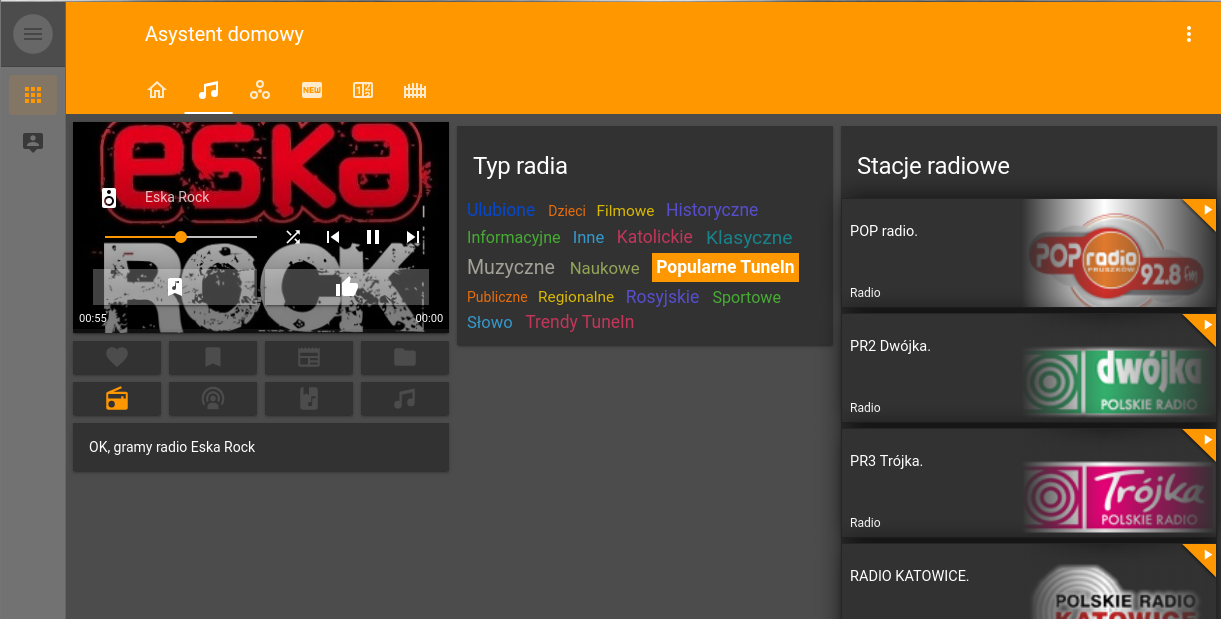Skip to next track
This screenshot has width=1221, height=619.
[413, 237]
